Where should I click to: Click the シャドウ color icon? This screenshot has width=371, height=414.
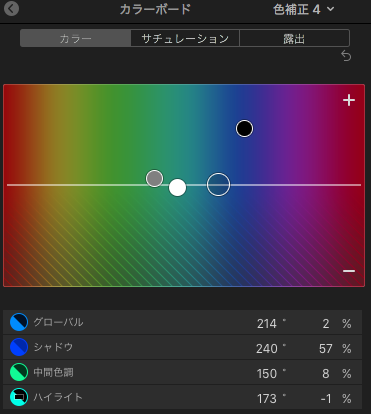19,347
